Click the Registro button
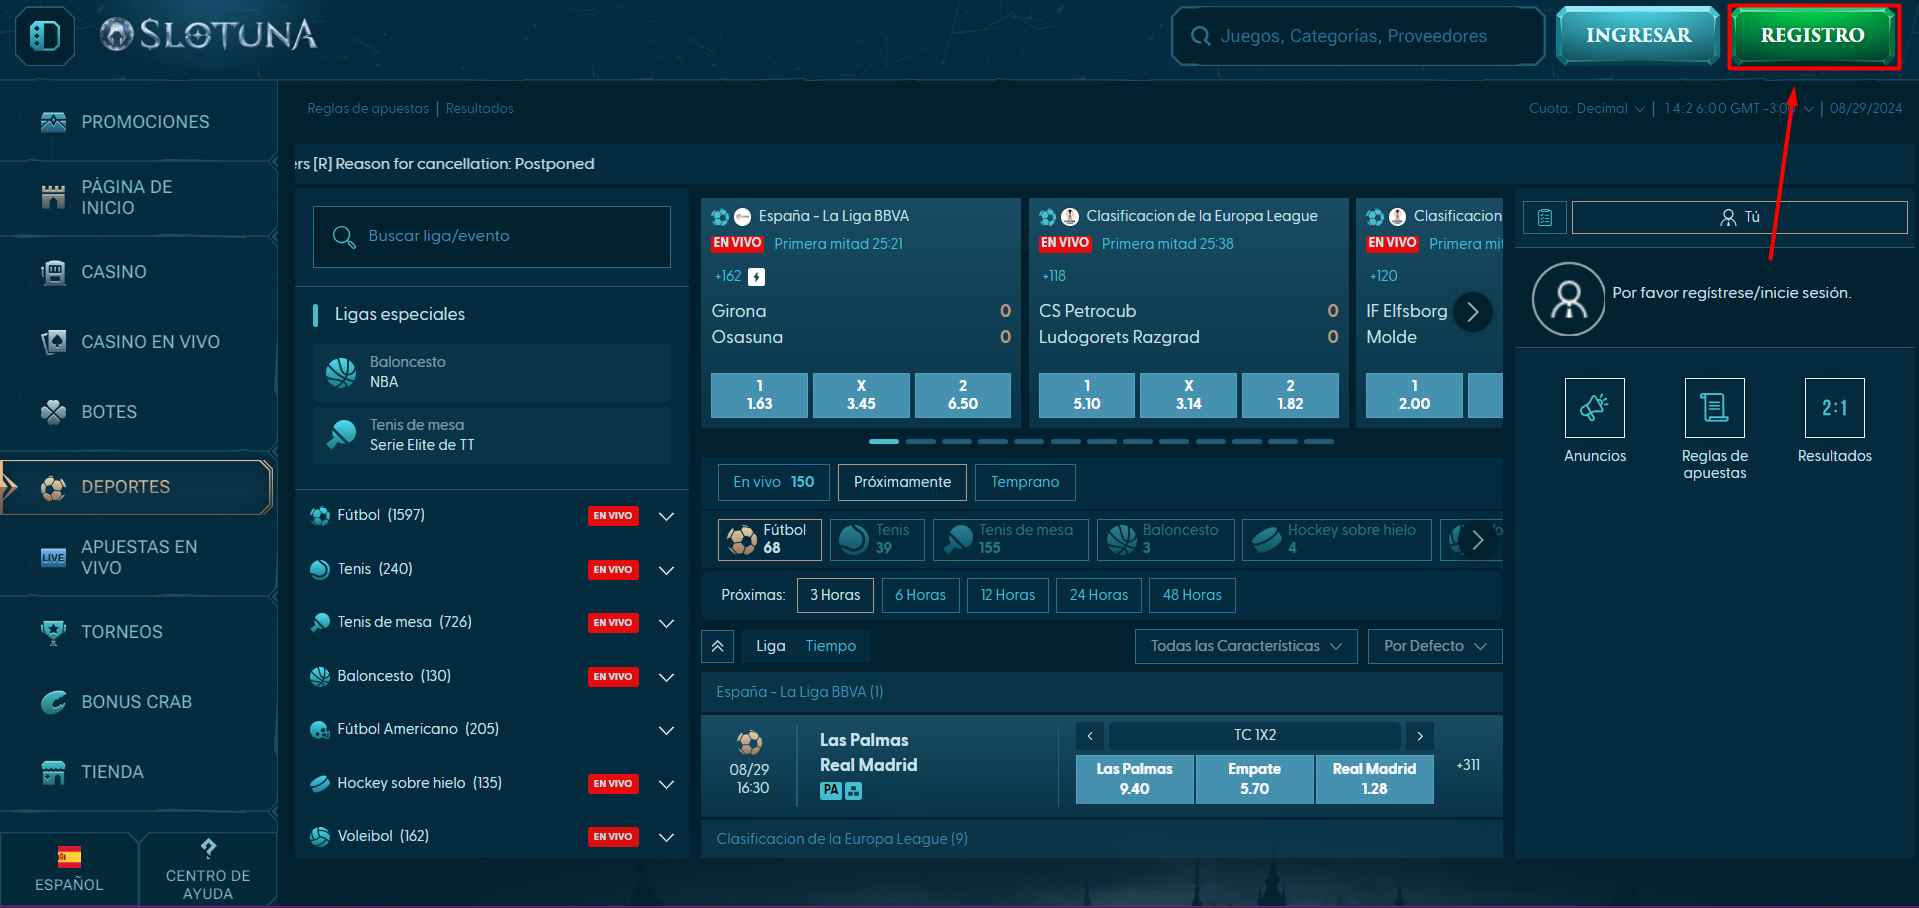1919x908 pixels. tap(1812, 36)
